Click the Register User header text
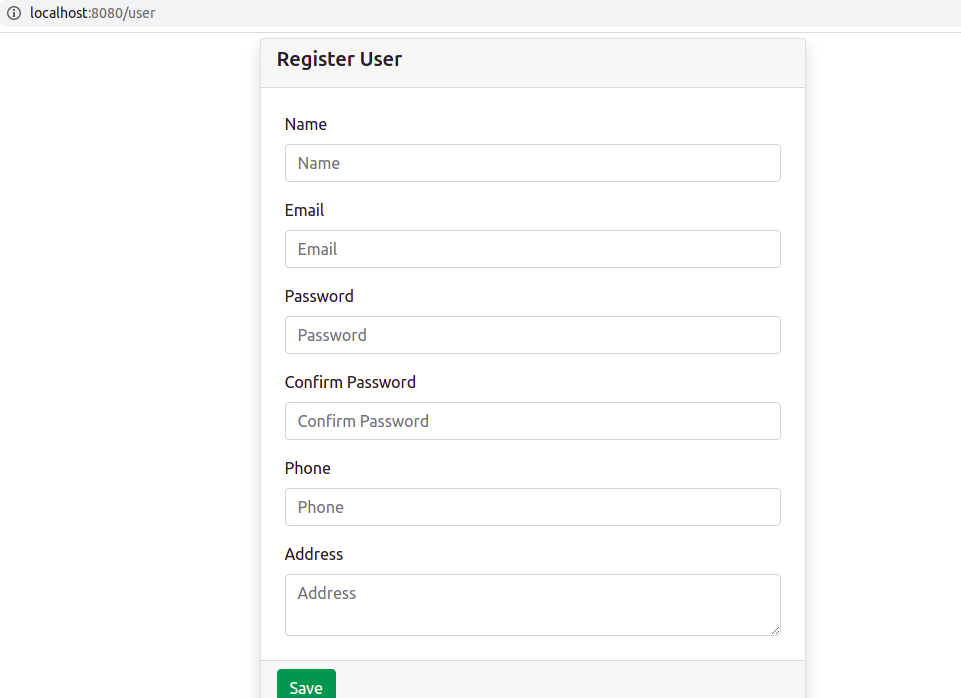 (x=339, y=59)
